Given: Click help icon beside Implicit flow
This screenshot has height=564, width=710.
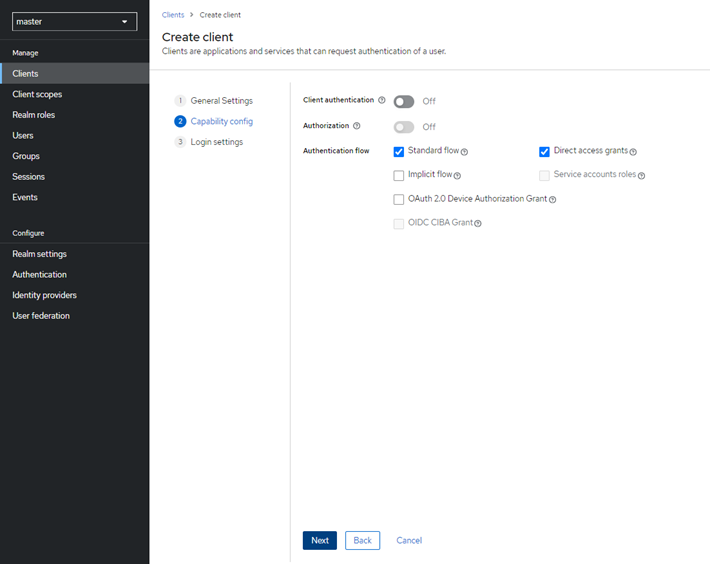Looking at the screenshot, I should (x=457, y=176).
